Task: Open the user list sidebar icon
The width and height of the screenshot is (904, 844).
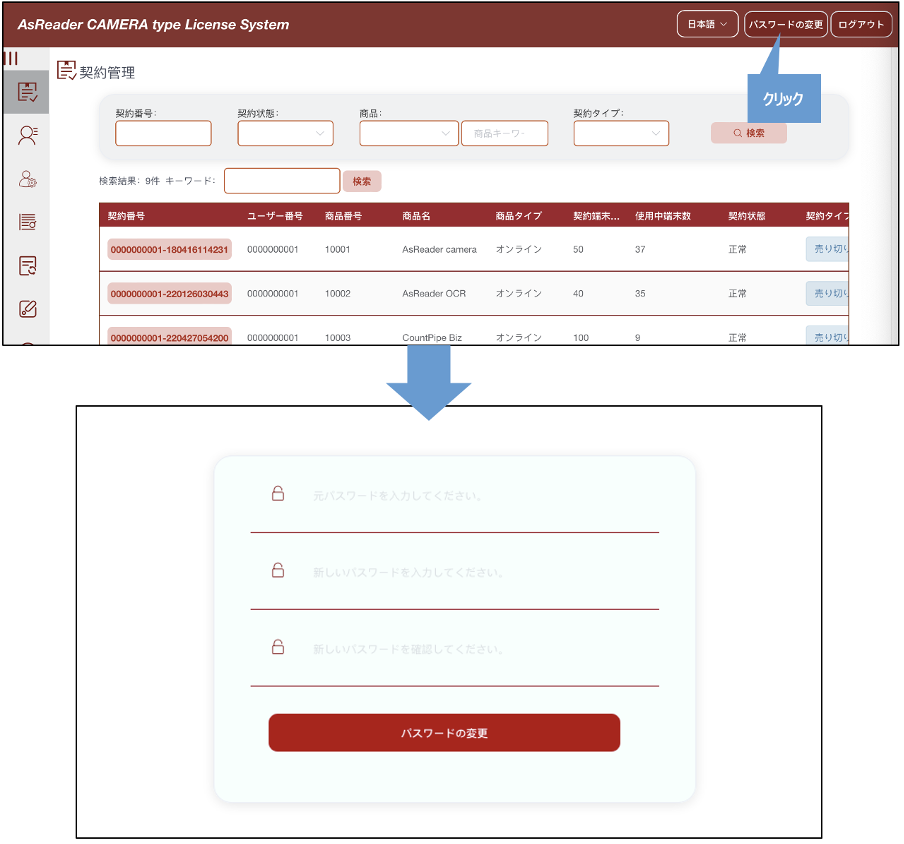Action: pyautogui.click(x=27, y=136)
